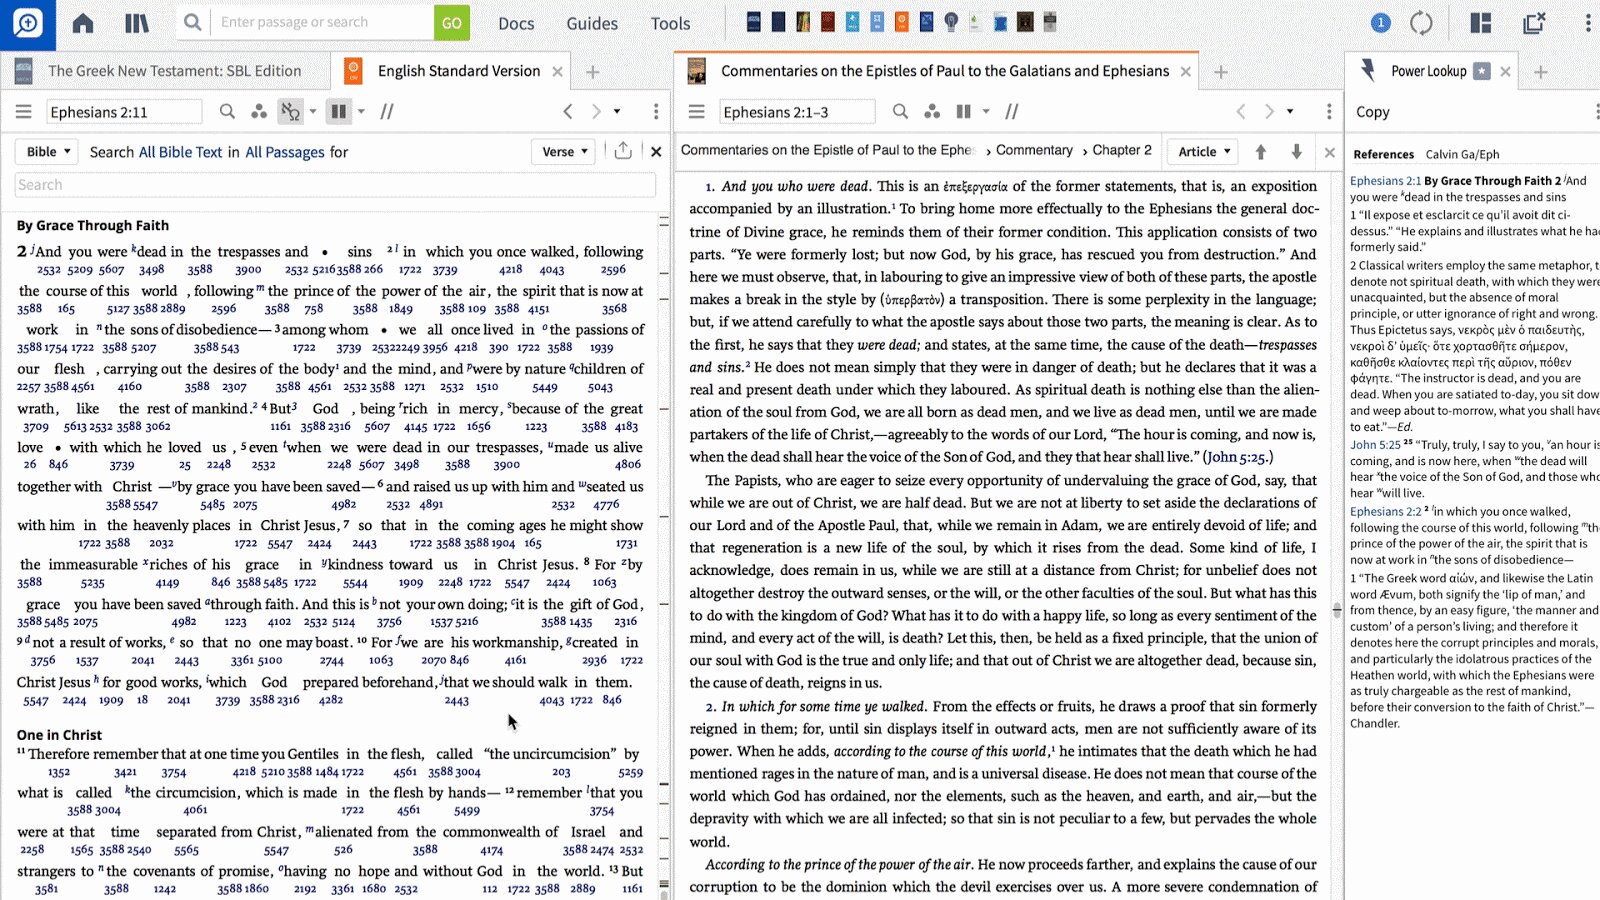Click the export icon in inline search bar
Screen dimensions: 1600x900
[x=623, y=151]
